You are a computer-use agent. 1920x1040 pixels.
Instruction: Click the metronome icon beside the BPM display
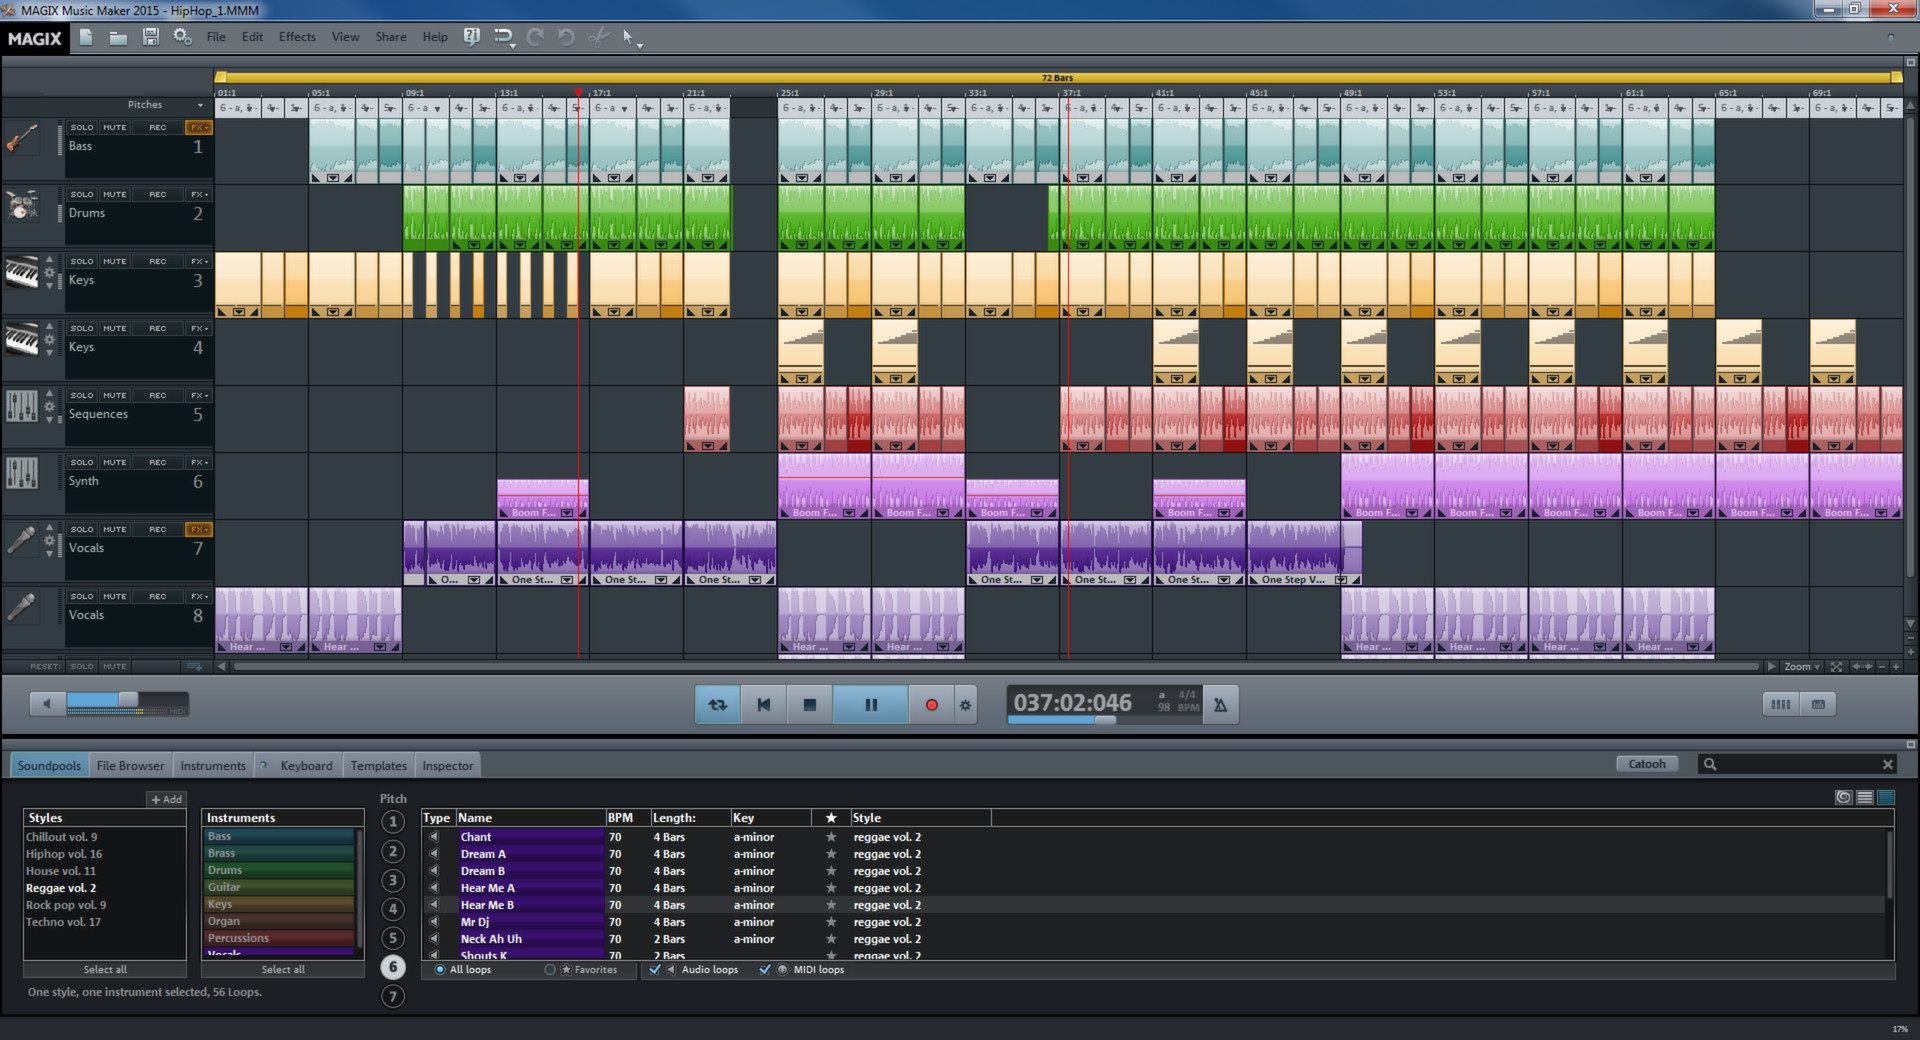pyautogui.click(x=1220, y=705)
